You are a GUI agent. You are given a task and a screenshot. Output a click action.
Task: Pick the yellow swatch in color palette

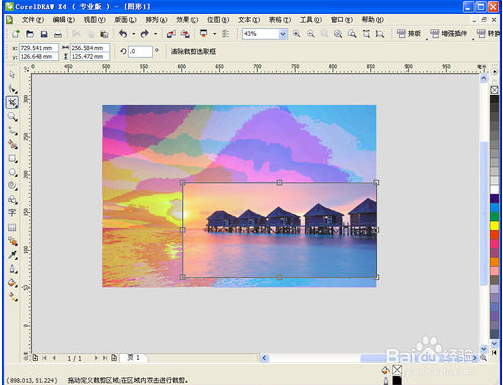coord(494,226)
